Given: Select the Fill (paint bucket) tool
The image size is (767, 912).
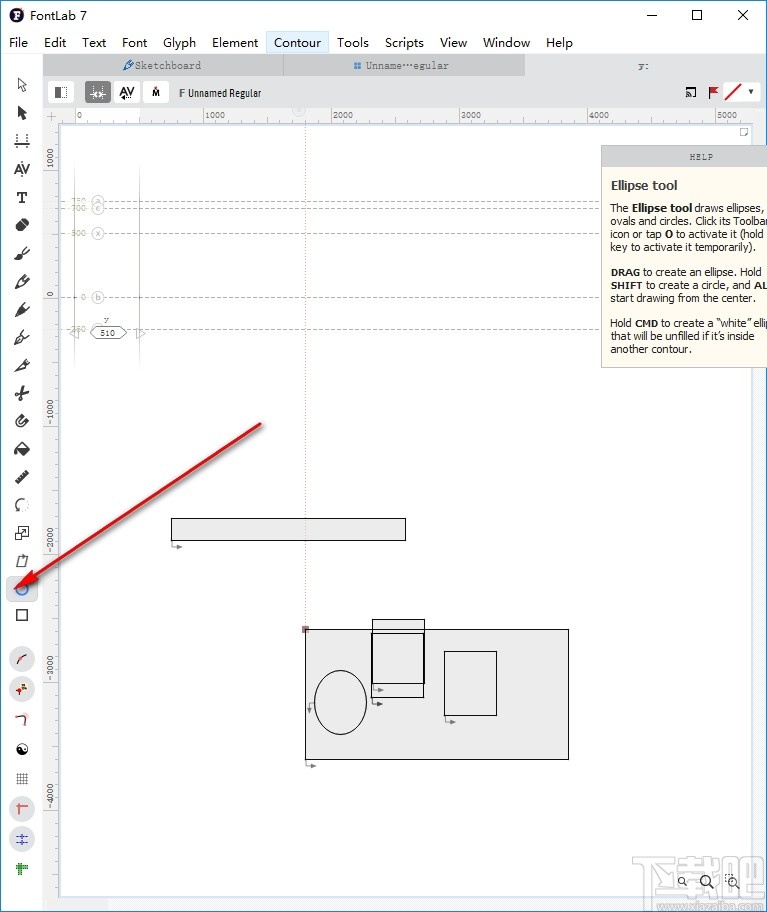Looking at the screenshot, I should point(22,448).
